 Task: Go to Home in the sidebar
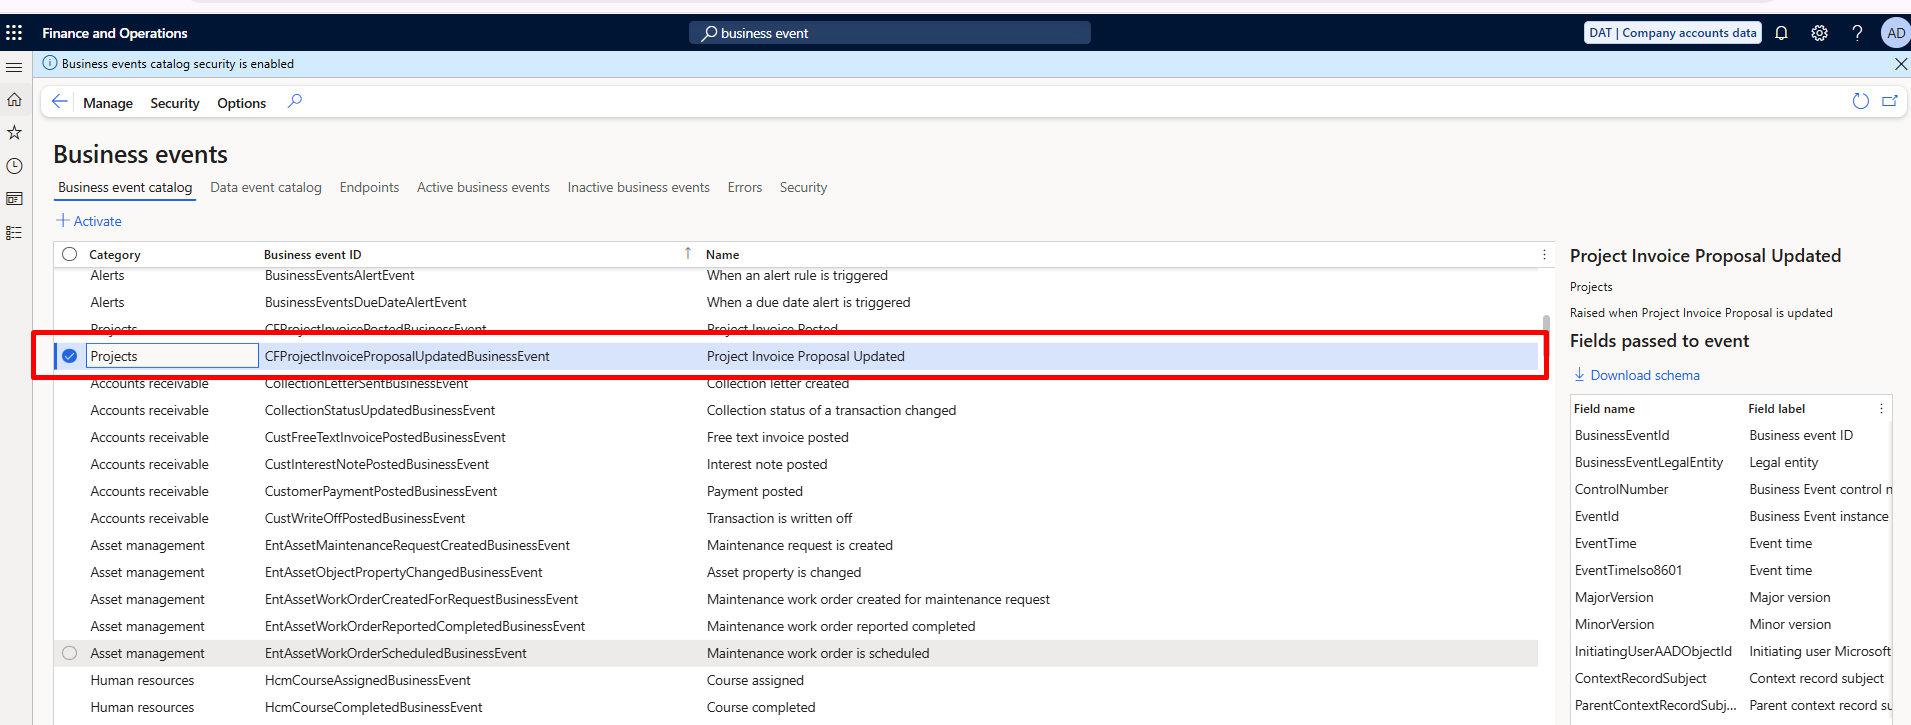pyautogui.click(x=14, y=100)
